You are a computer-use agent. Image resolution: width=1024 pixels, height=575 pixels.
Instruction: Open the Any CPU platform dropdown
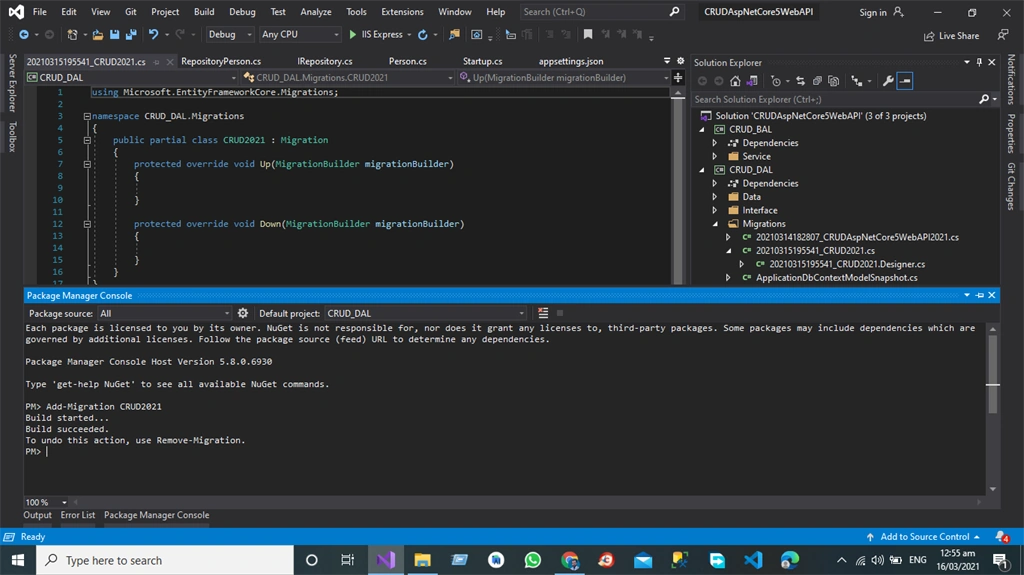tap(300, 35)
